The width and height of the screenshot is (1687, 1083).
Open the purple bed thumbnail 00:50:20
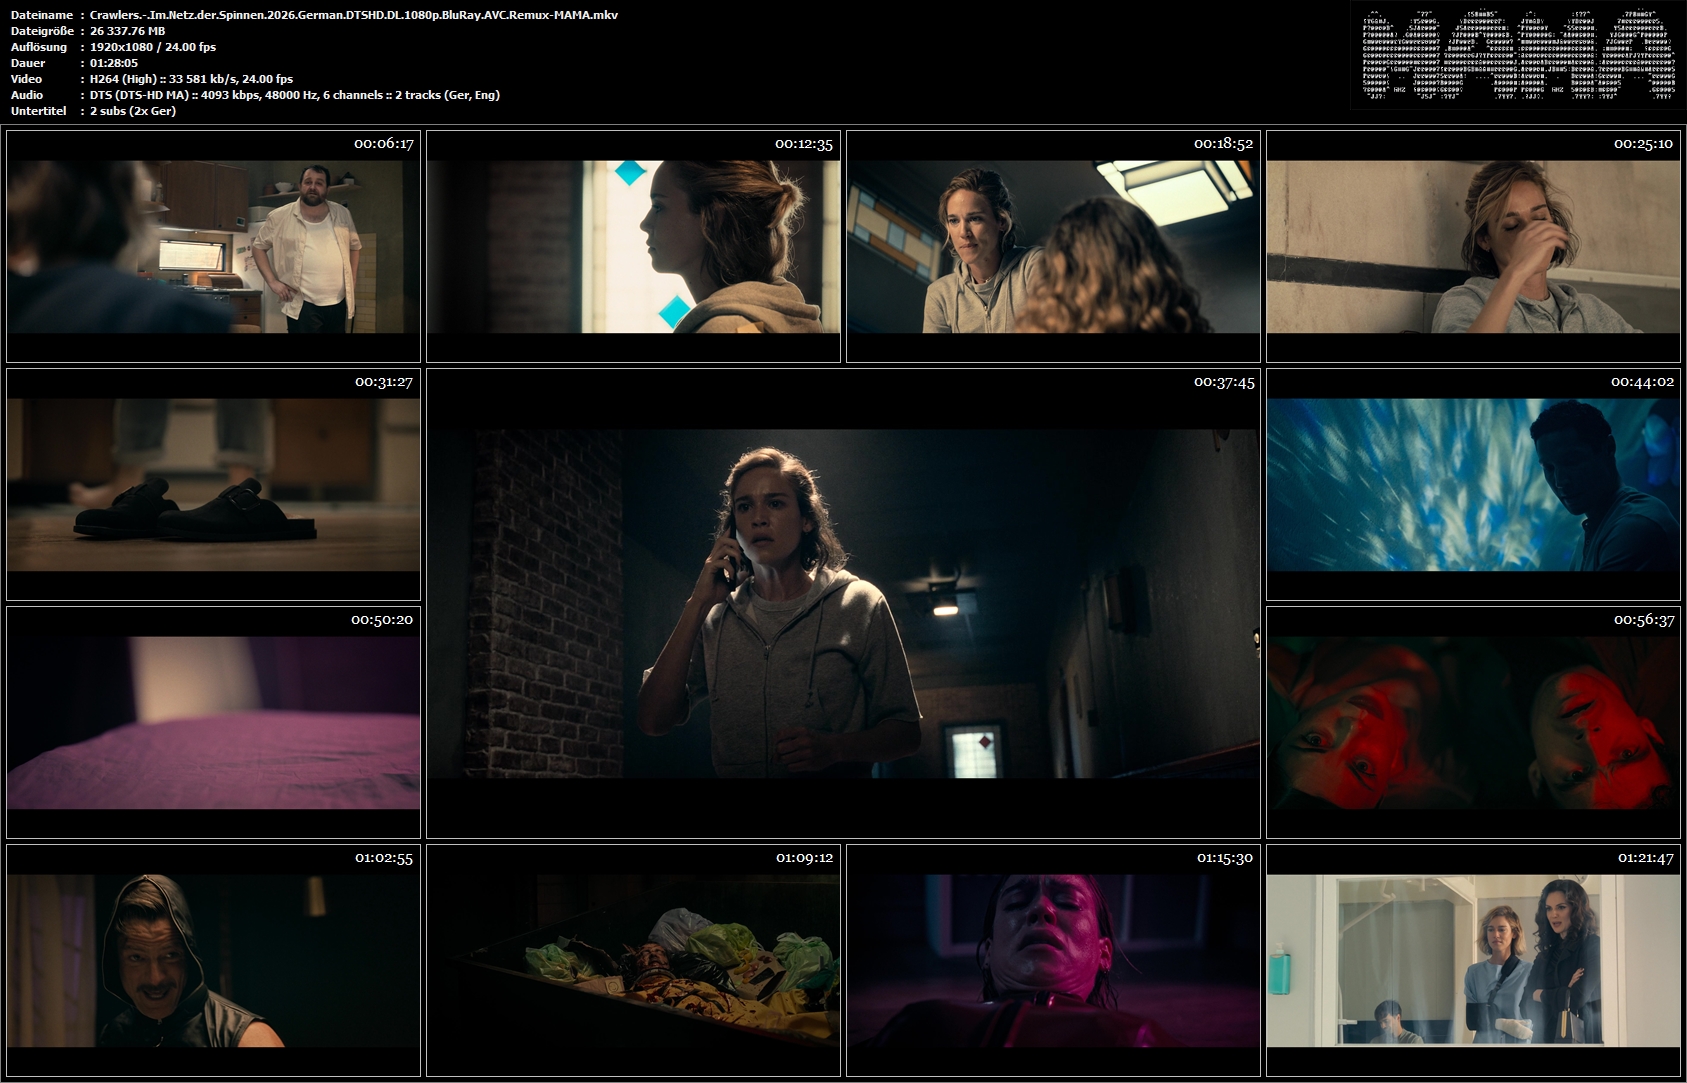point(213,722)
